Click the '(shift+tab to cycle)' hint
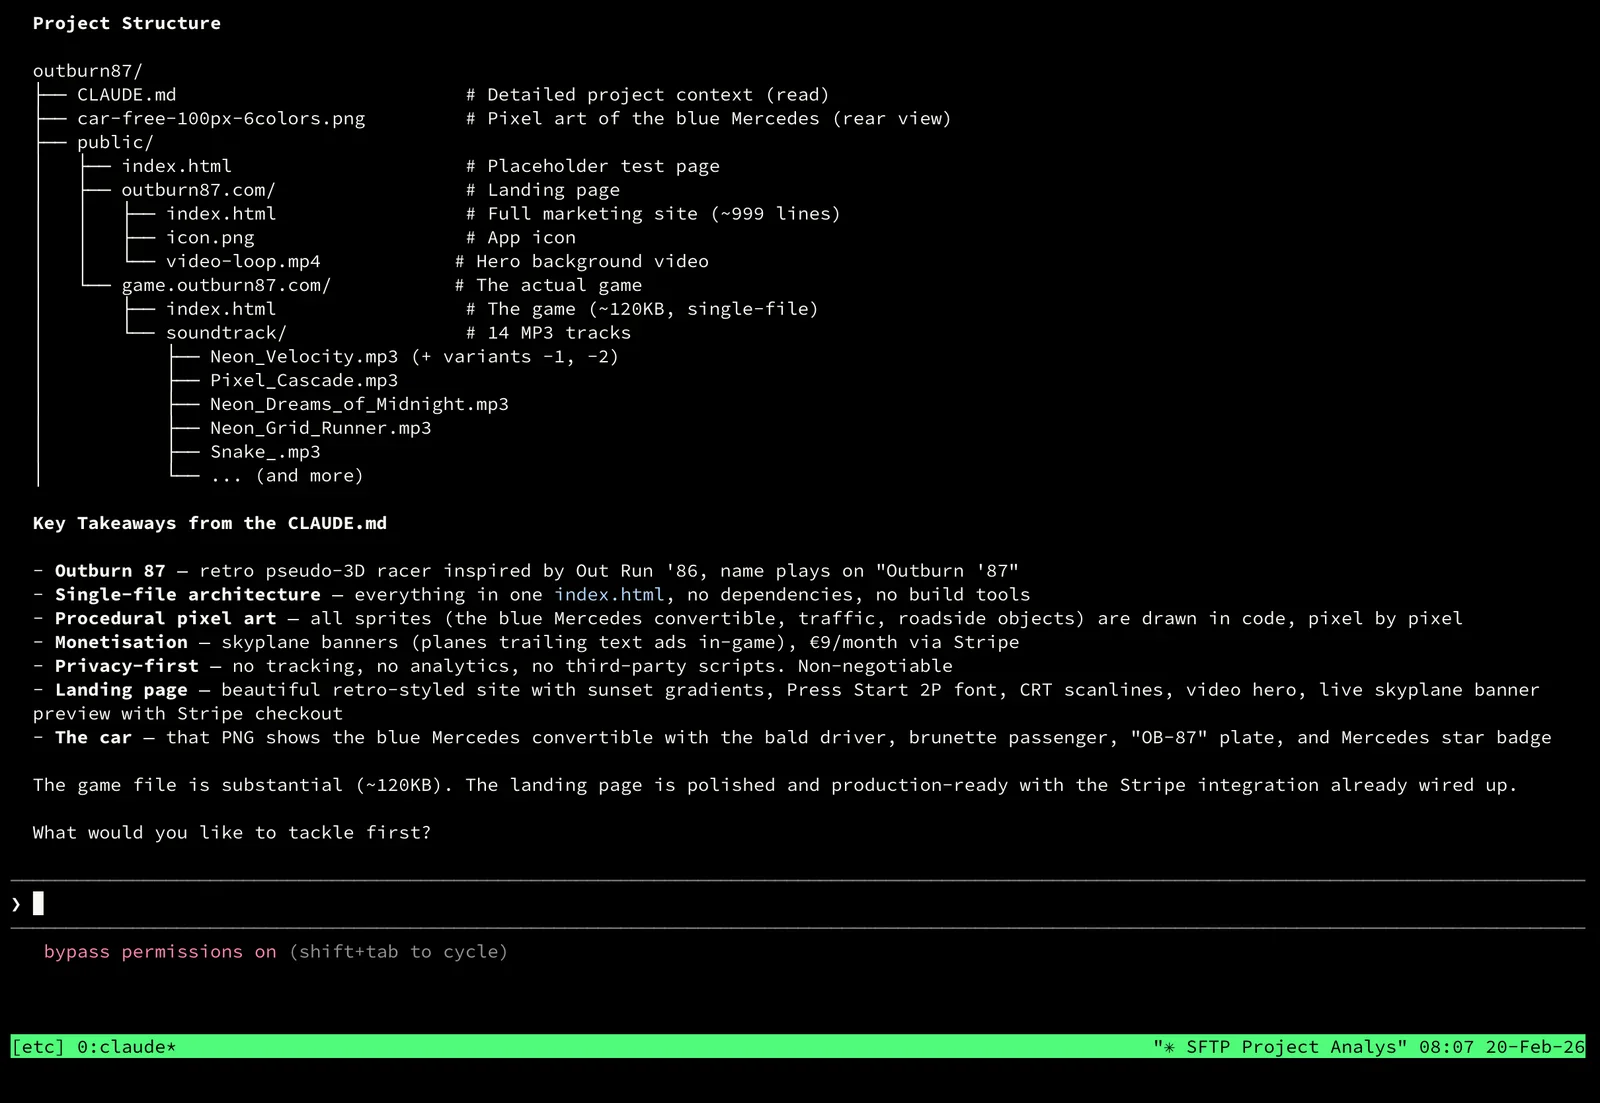Viewport: 1600px width, 1103px height. tap(399, 952)
